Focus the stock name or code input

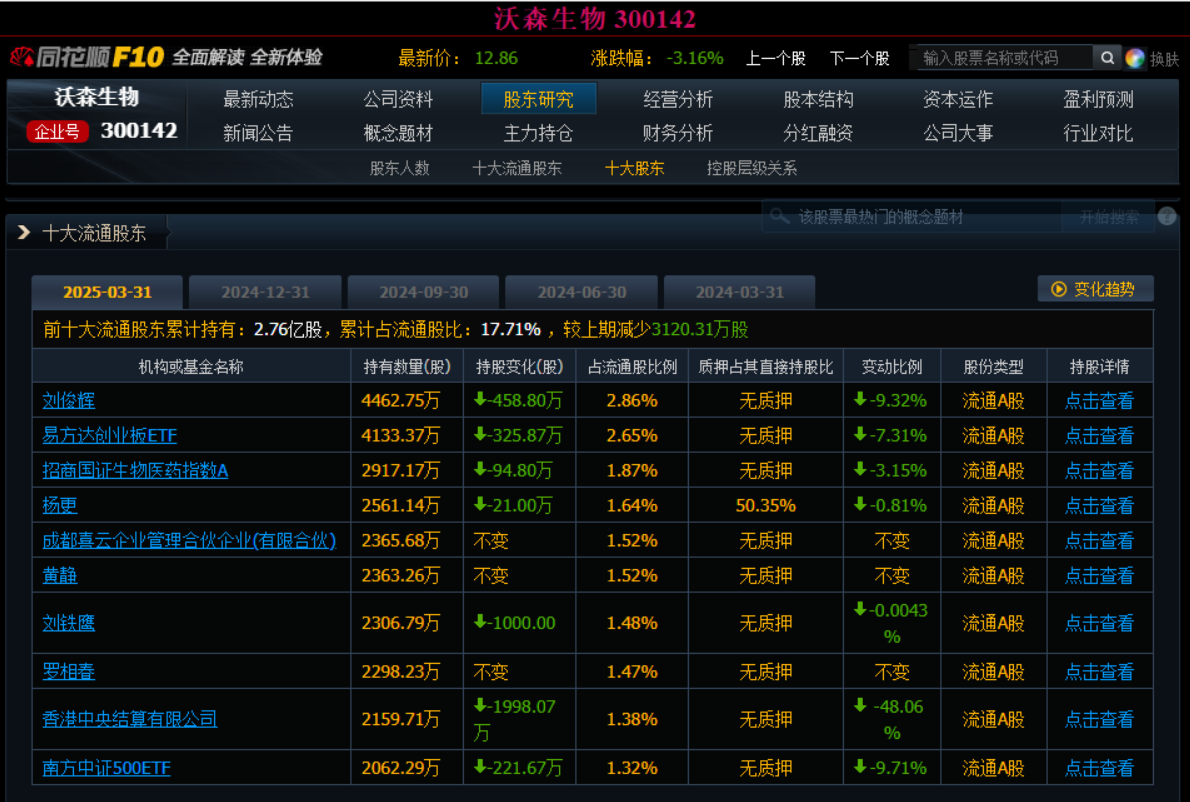(1005, 58)
